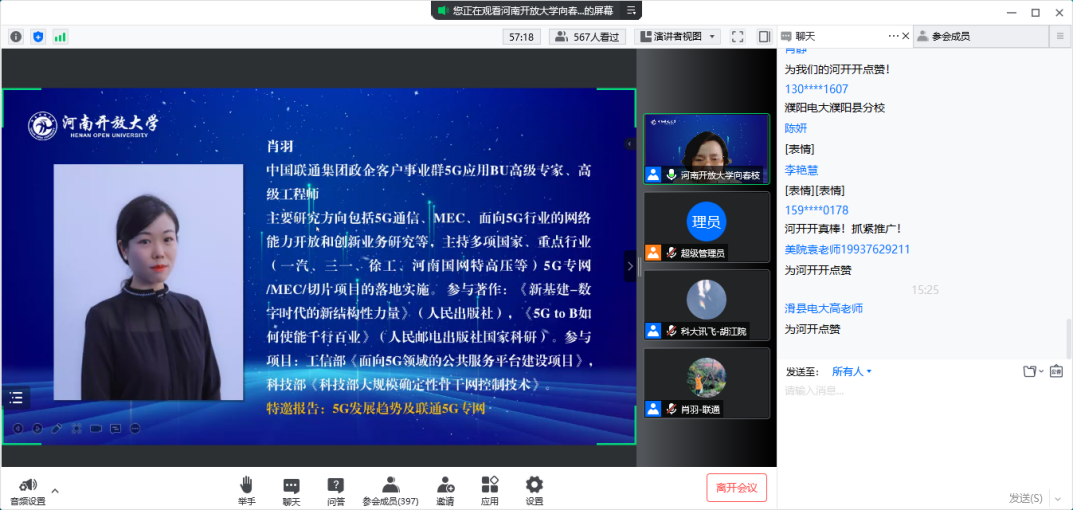Click sender name 159****0178

816,210
